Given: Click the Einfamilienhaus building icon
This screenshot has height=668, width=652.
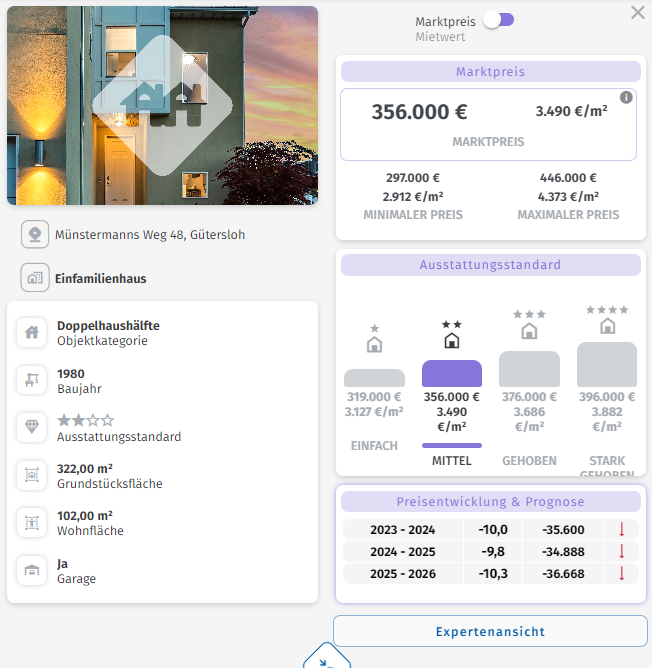Looking at the screenshot, I should coord(35,278).
